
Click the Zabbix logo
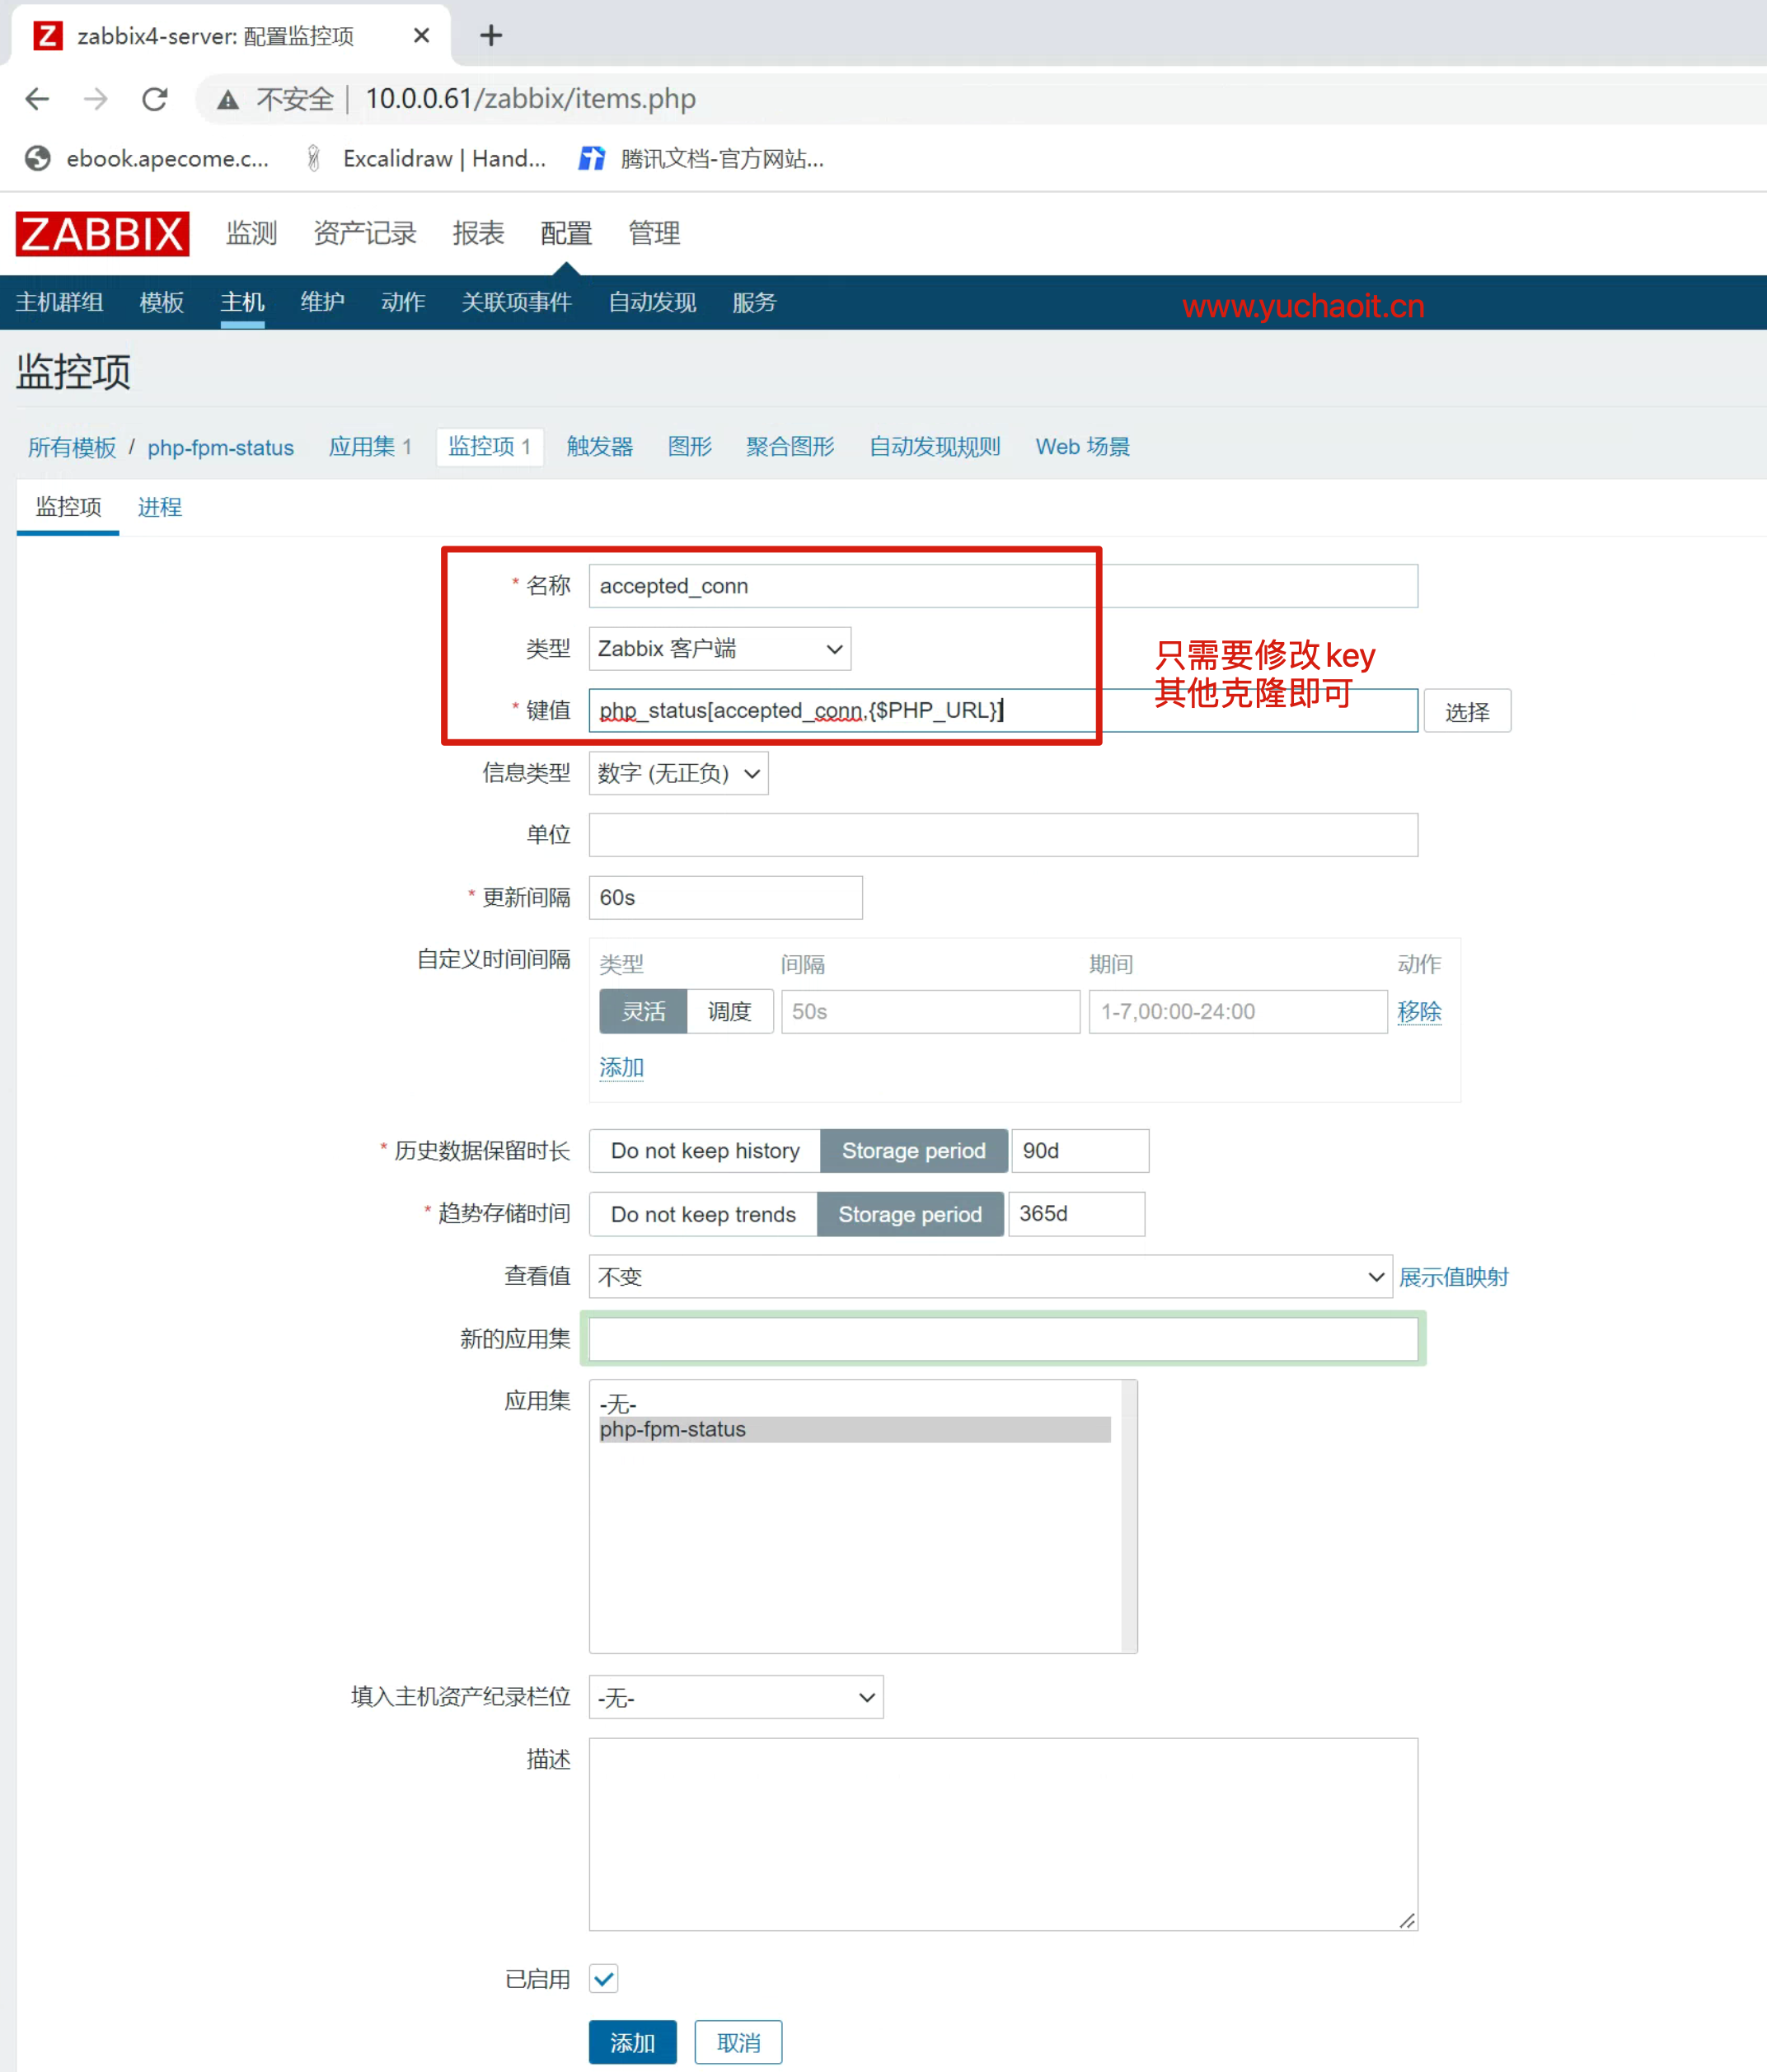pos(102,233)
